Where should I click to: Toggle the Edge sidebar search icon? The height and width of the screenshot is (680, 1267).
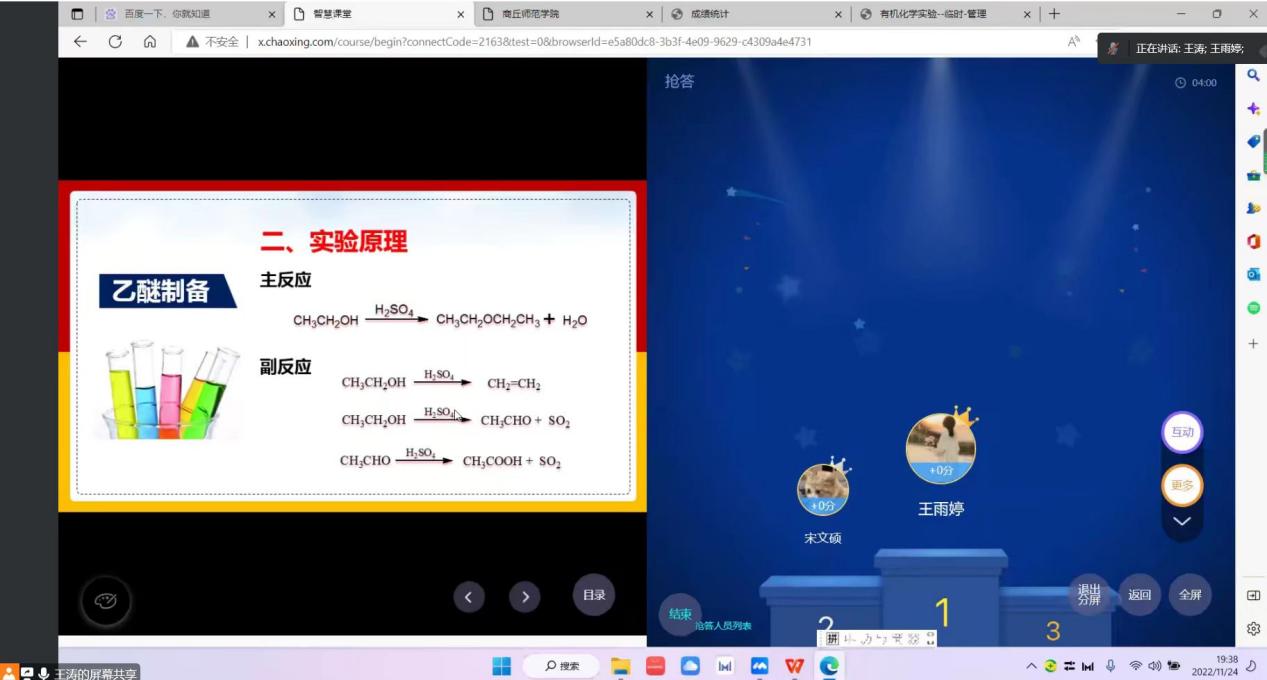[1253, 75]
